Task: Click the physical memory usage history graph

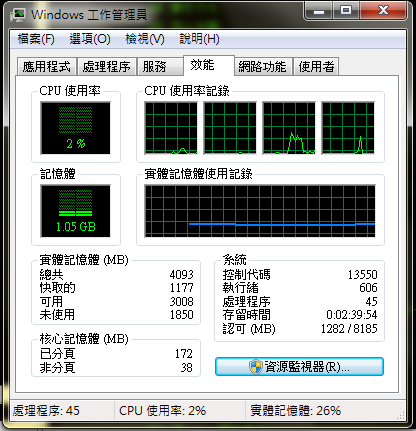Action: pyautogui.click(x=260, y=211)
